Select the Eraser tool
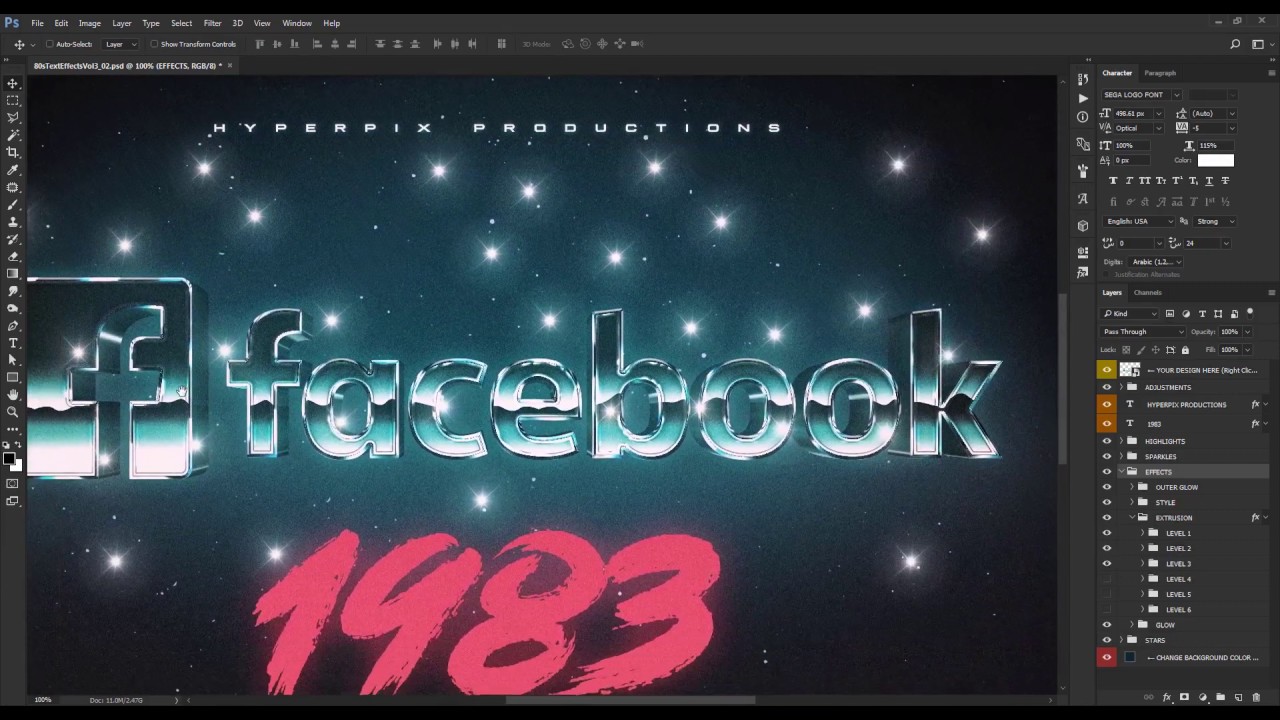Viewport: 1280px width, 720px height. pyautogui.click(x=13, y=256)
